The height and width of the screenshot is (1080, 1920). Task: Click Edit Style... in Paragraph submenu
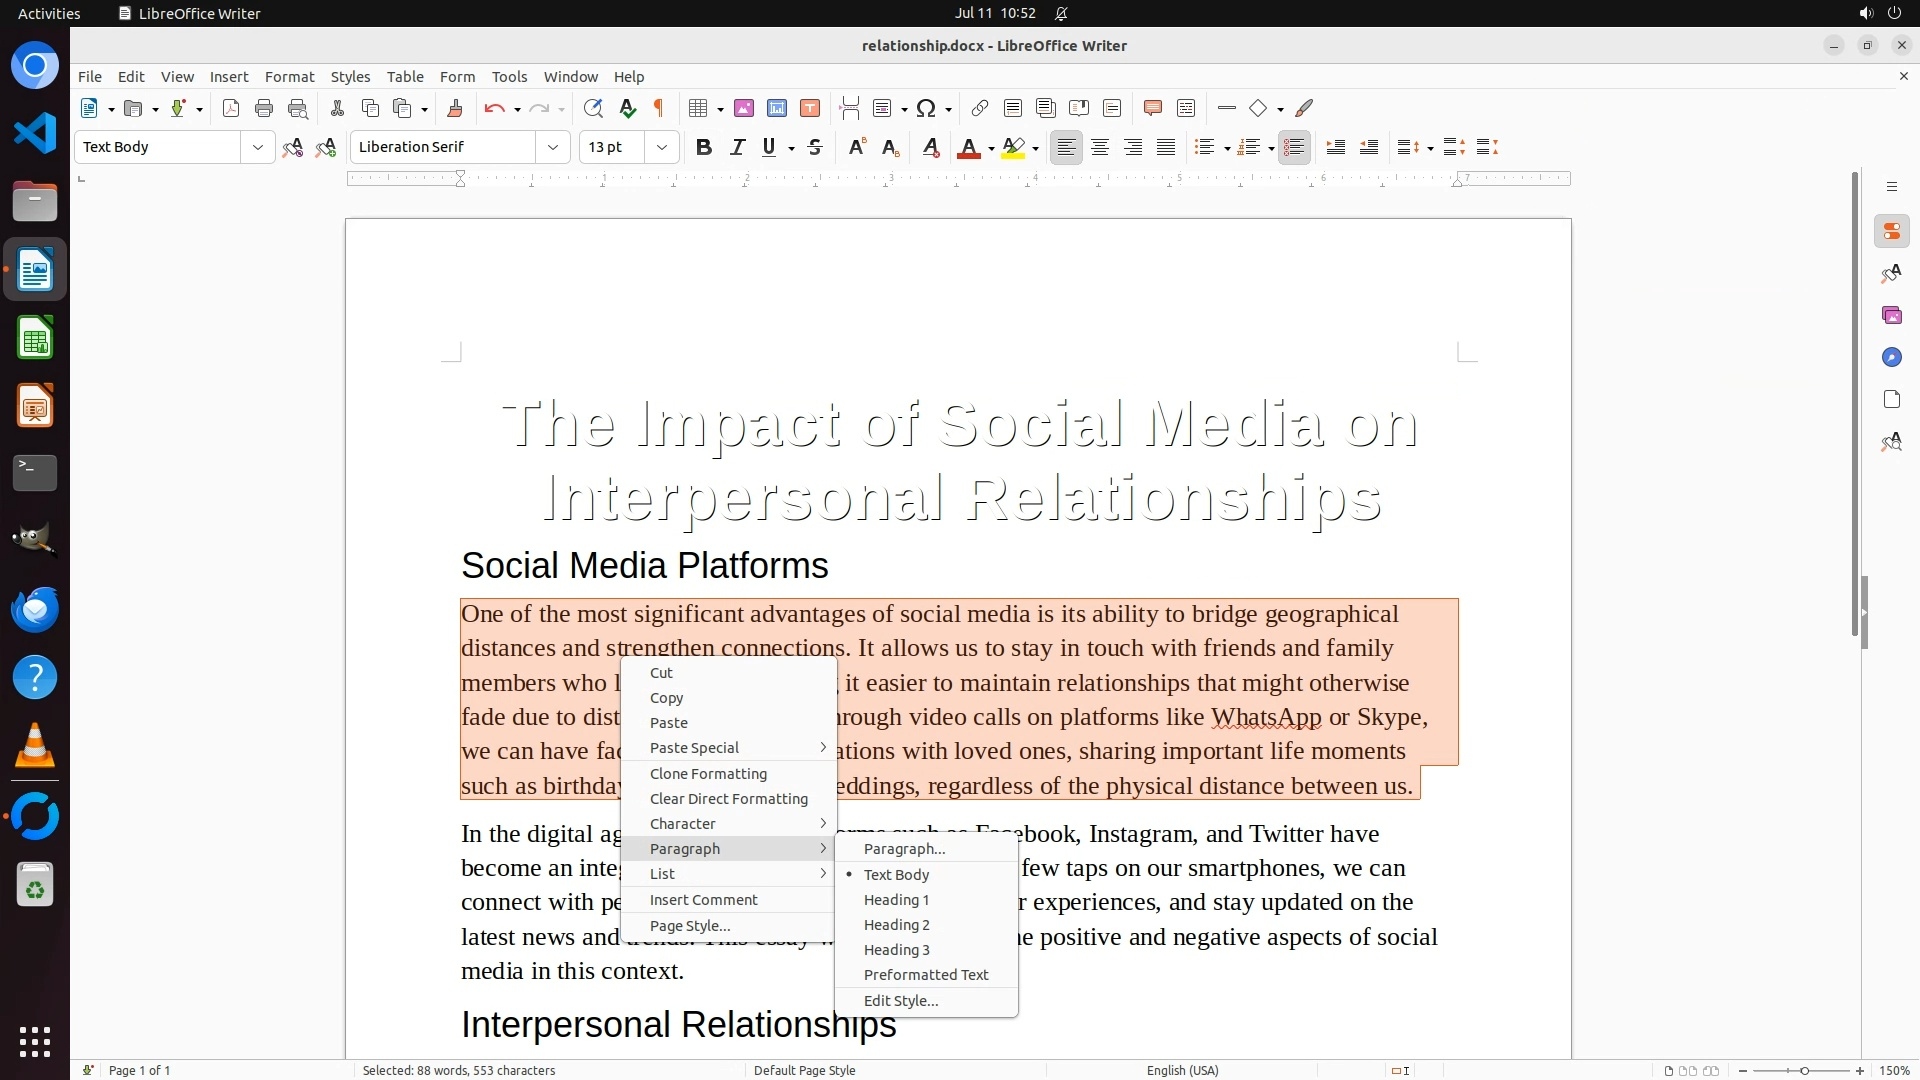click(900, 1001)
